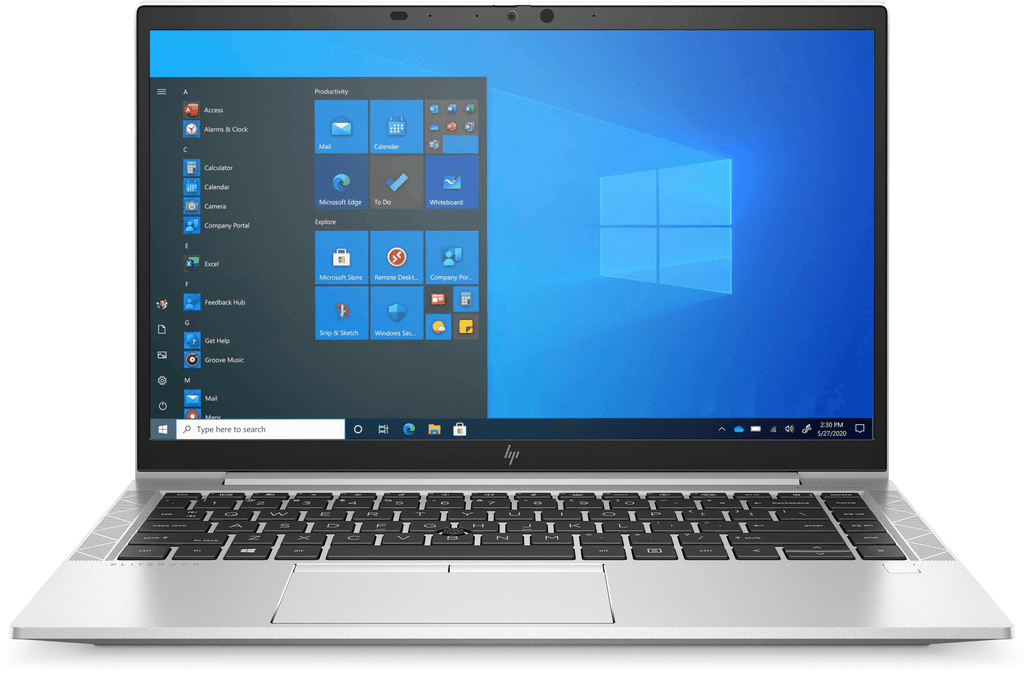Open the small Weather tile
Viewport: 1024px width, 675px height.
[438, 326]
